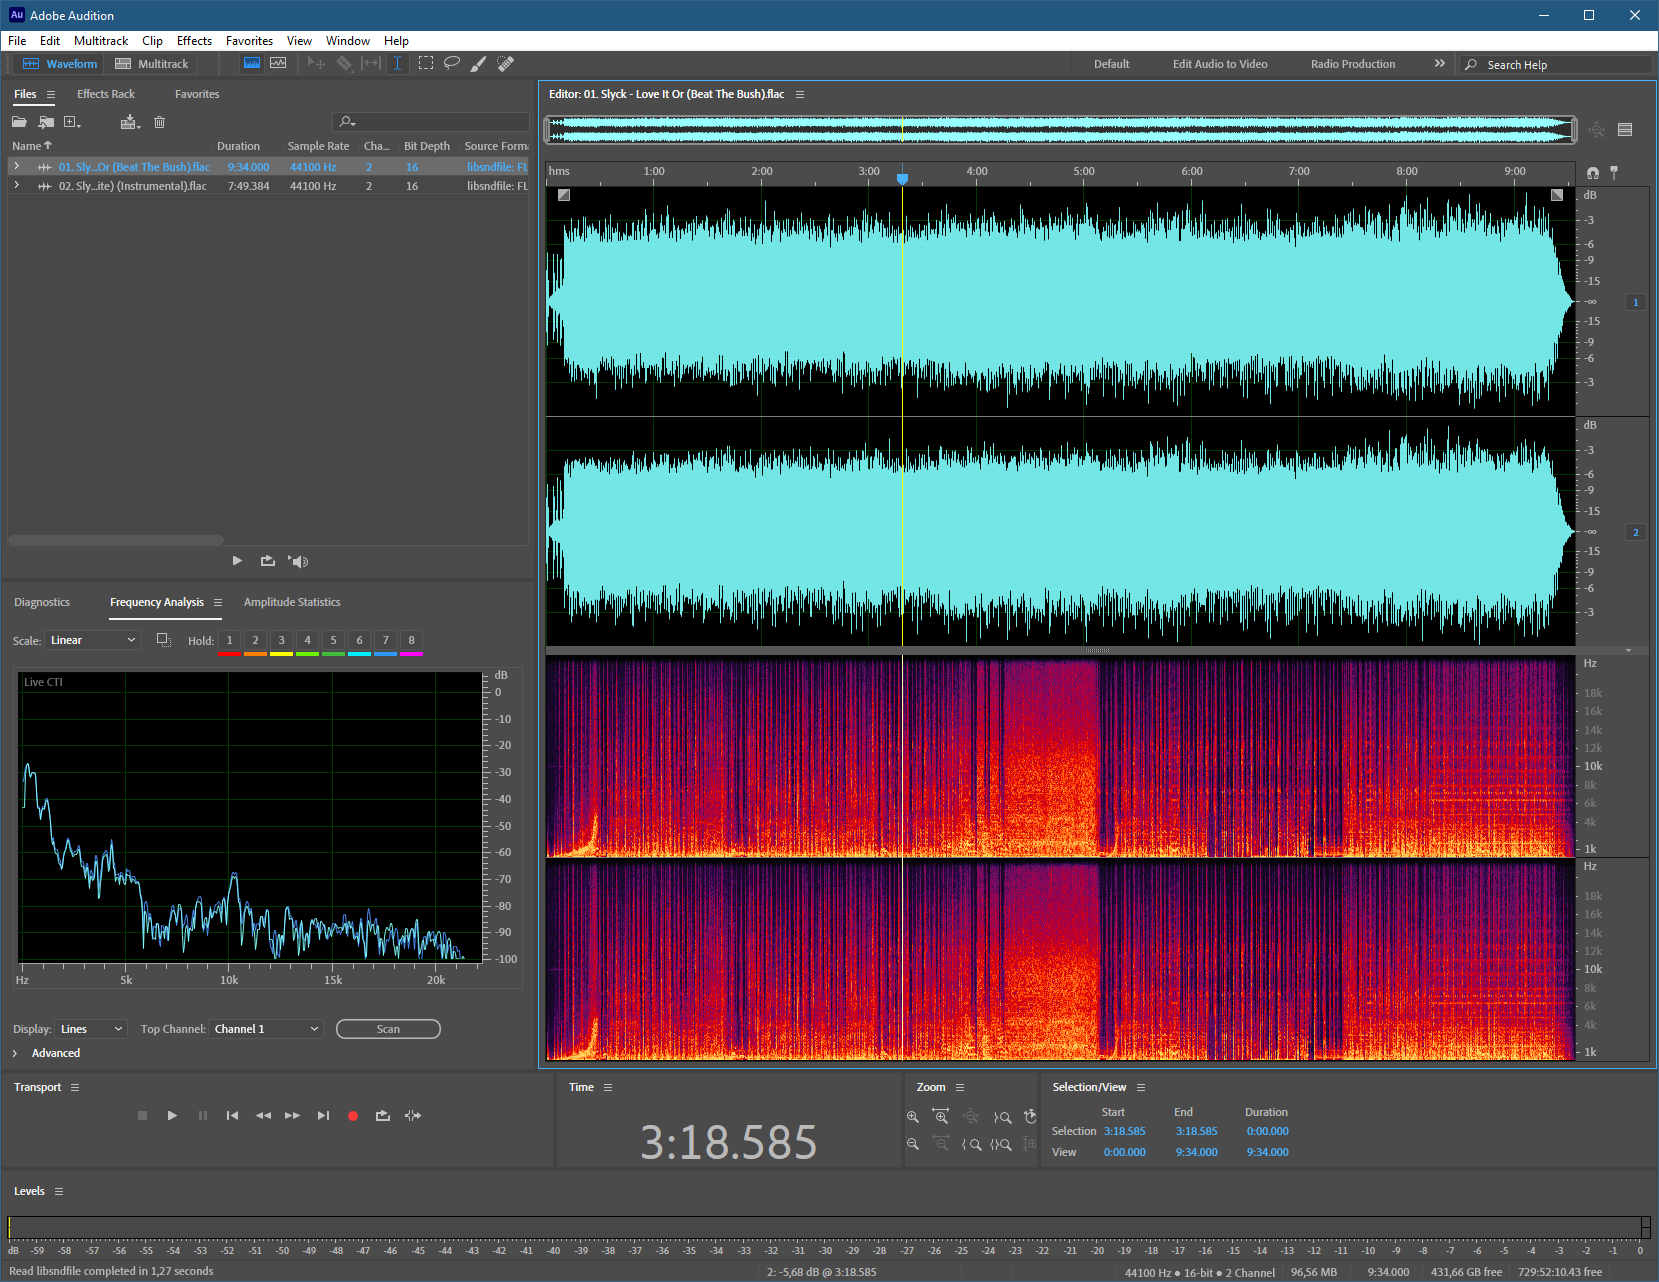Show the Spectral Frequency Display

[x=252, y=63]
